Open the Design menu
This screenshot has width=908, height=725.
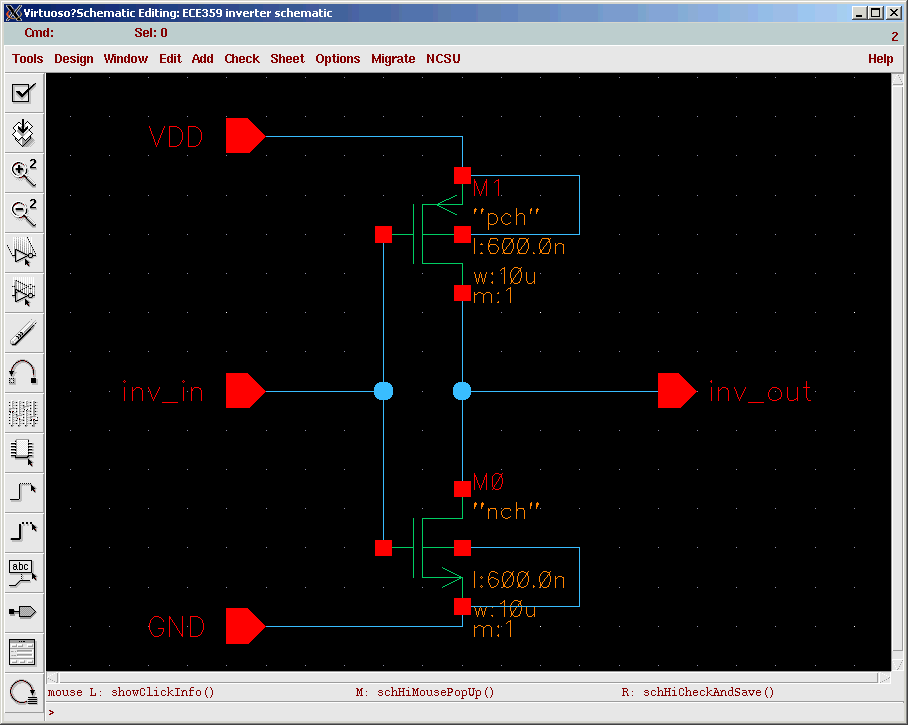point(74,58)
